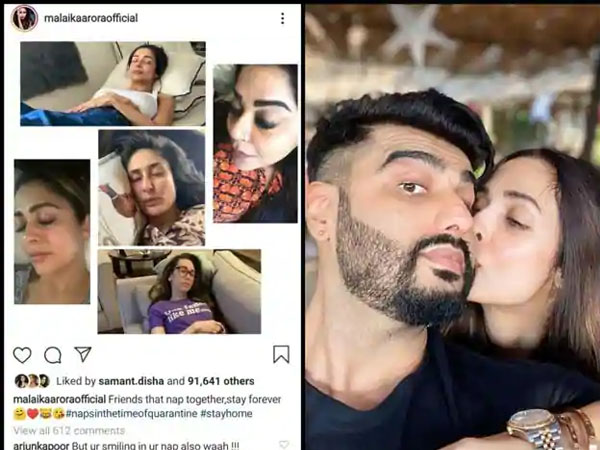Open #napsinthetimeofquarantine hashtag

pos(132,414)
